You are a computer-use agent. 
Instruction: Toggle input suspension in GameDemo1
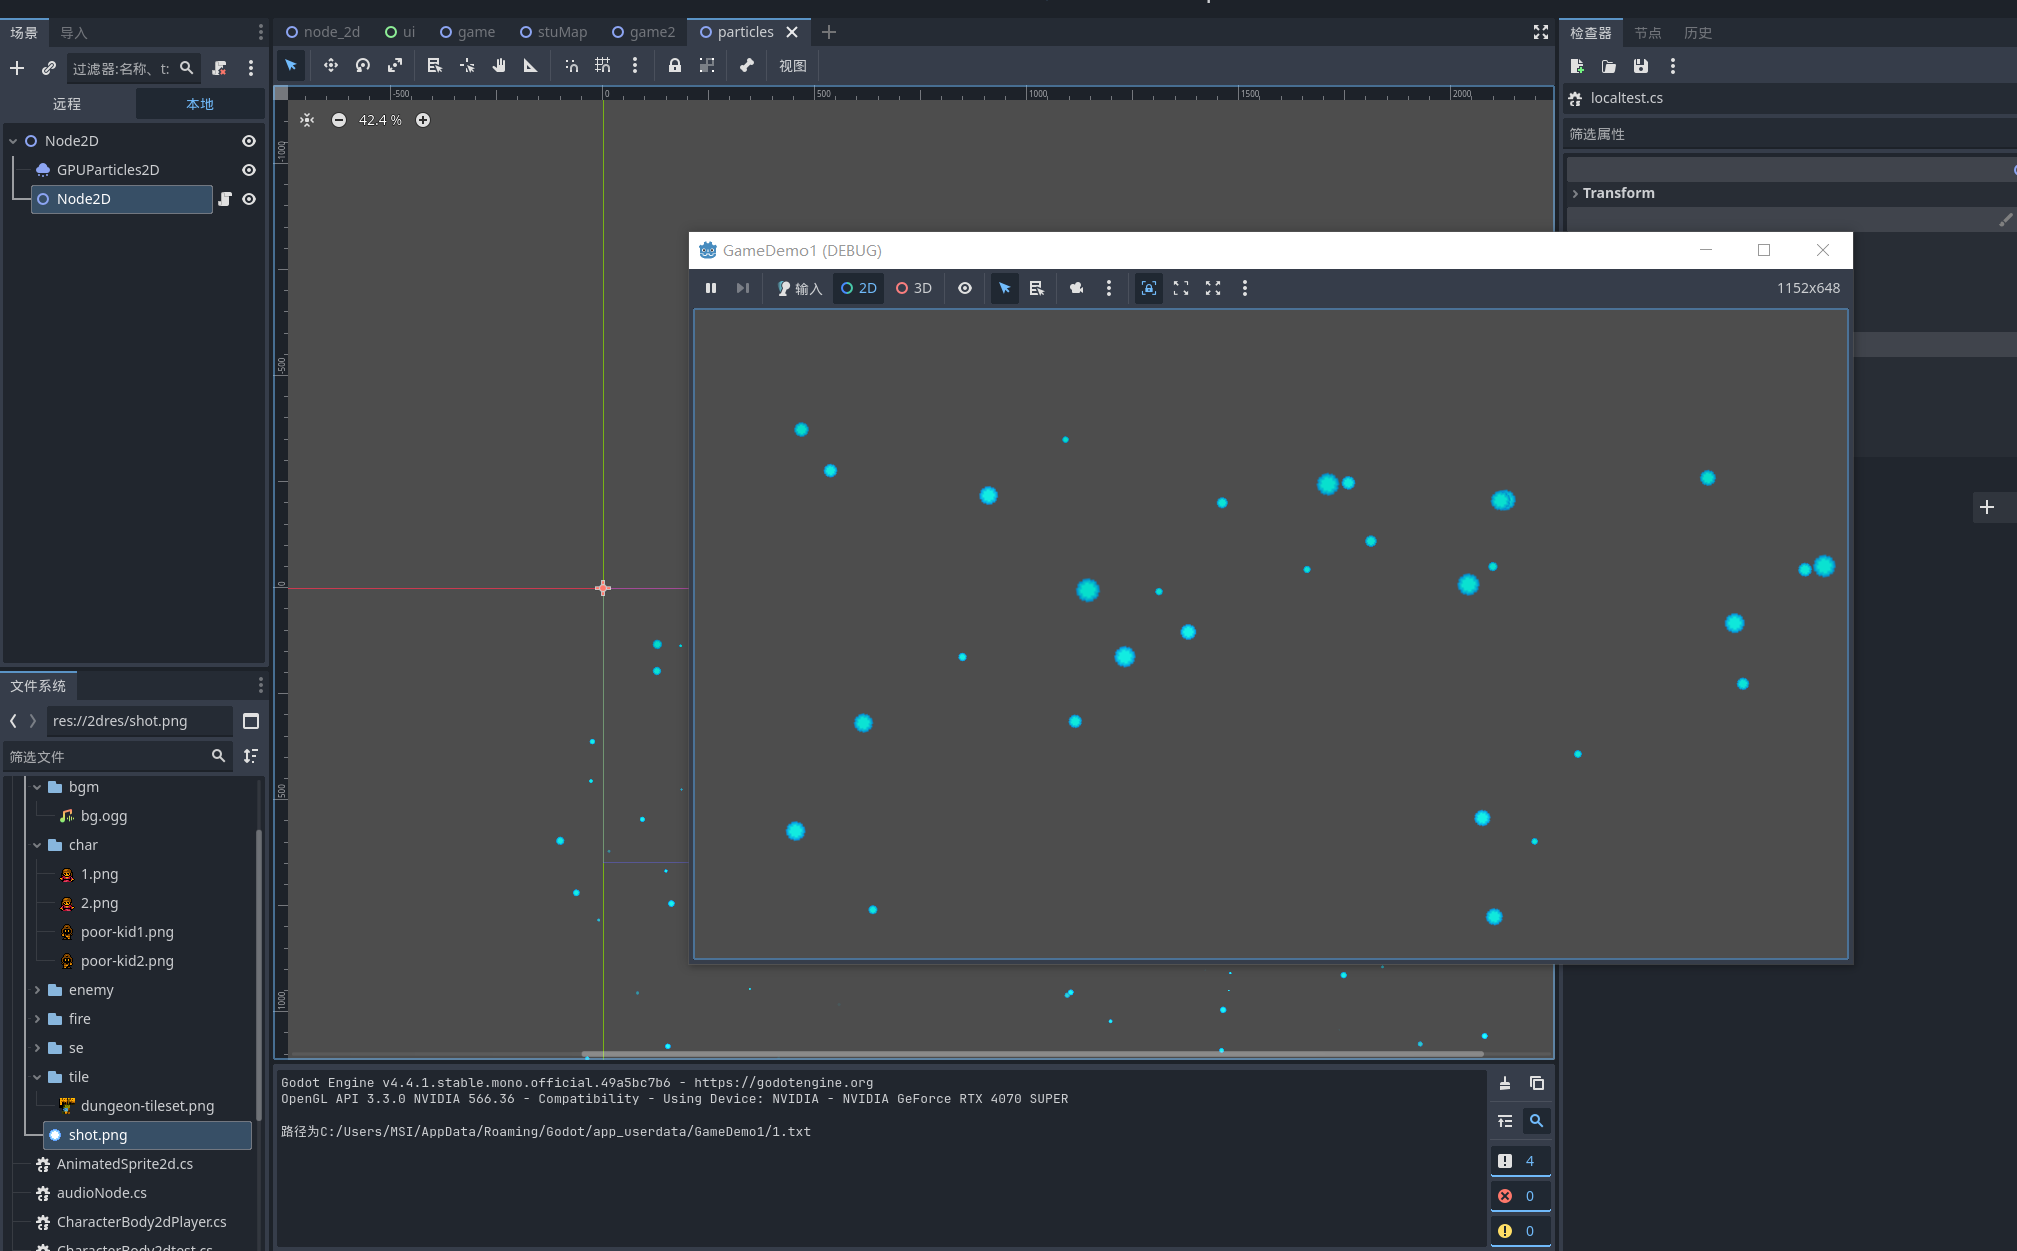tap(800, 288)
